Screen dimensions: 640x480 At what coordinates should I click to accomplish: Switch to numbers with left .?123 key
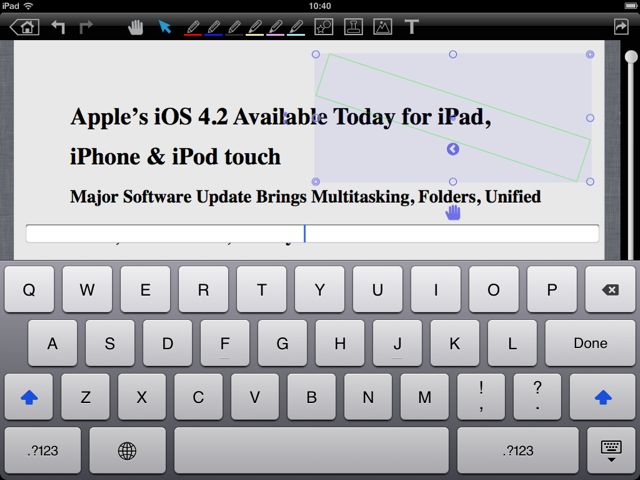(x=43, y=451)
